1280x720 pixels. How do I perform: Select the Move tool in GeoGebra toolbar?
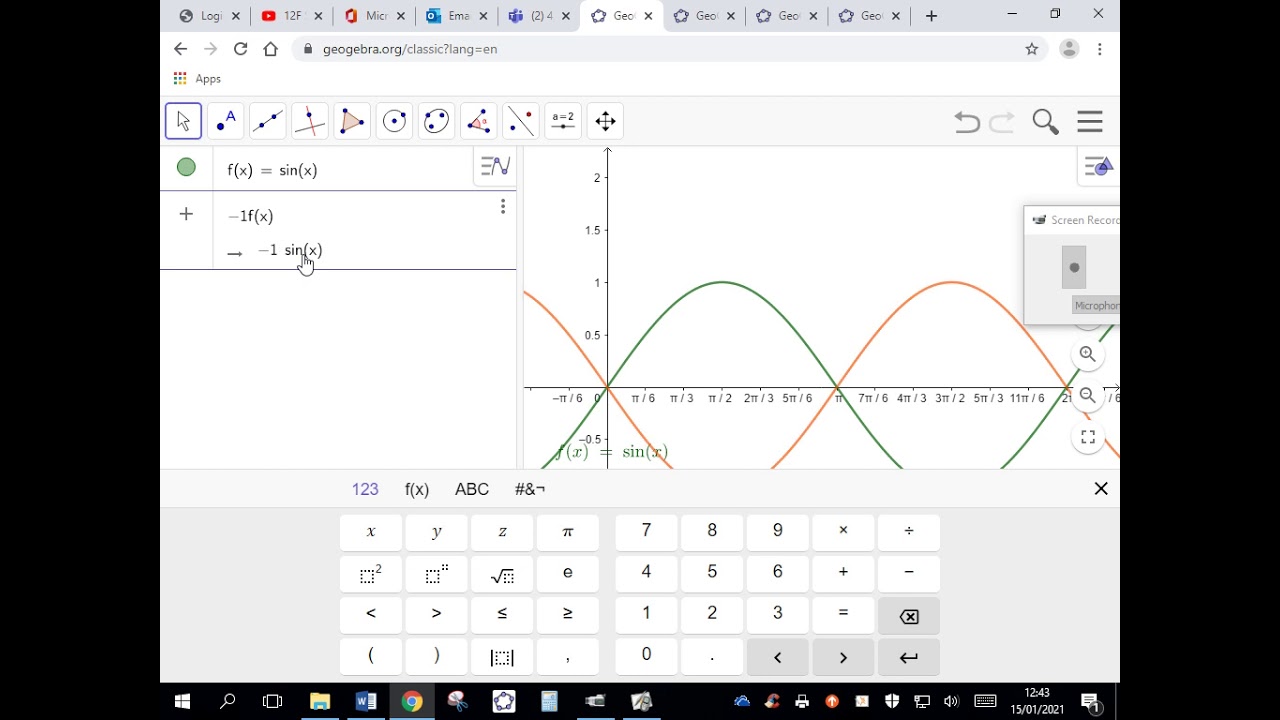[183, 121]
